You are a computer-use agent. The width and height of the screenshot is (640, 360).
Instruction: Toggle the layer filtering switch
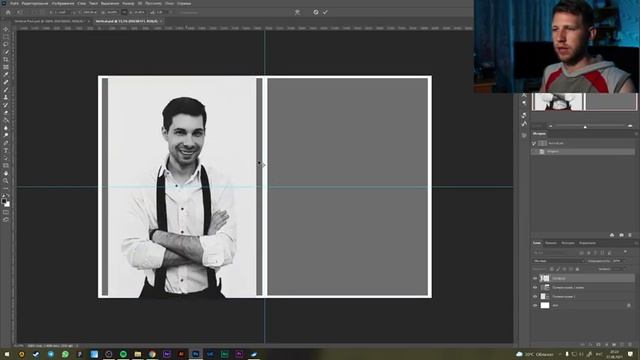point(625,253)
